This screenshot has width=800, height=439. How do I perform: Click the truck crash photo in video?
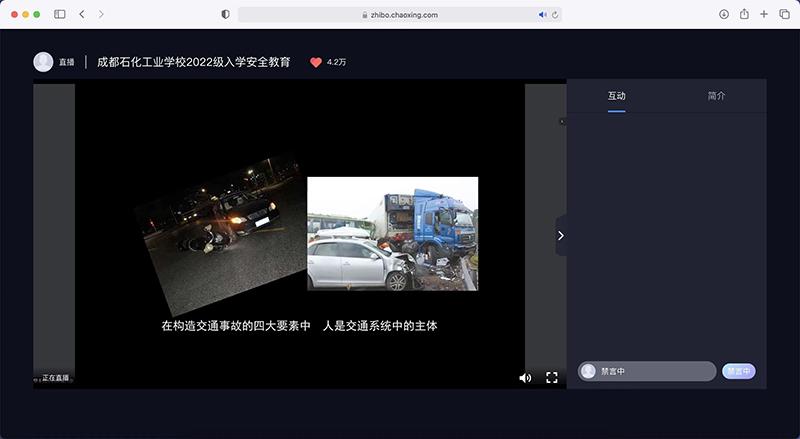pos(392,234)
